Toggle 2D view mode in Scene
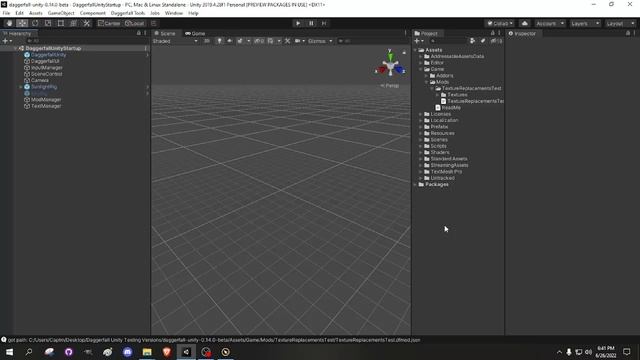This screenshot has width=640, height=360. pos(207,41)
